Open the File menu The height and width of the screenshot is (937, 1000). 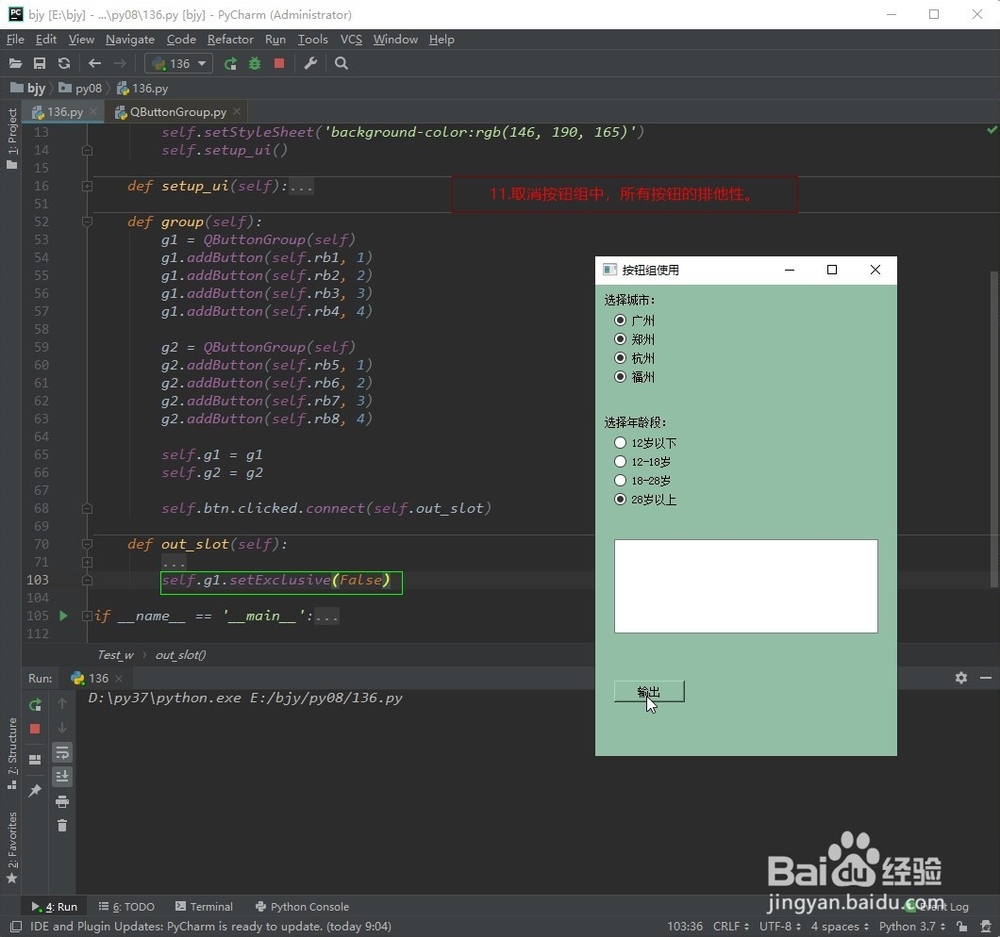point(15,39)
